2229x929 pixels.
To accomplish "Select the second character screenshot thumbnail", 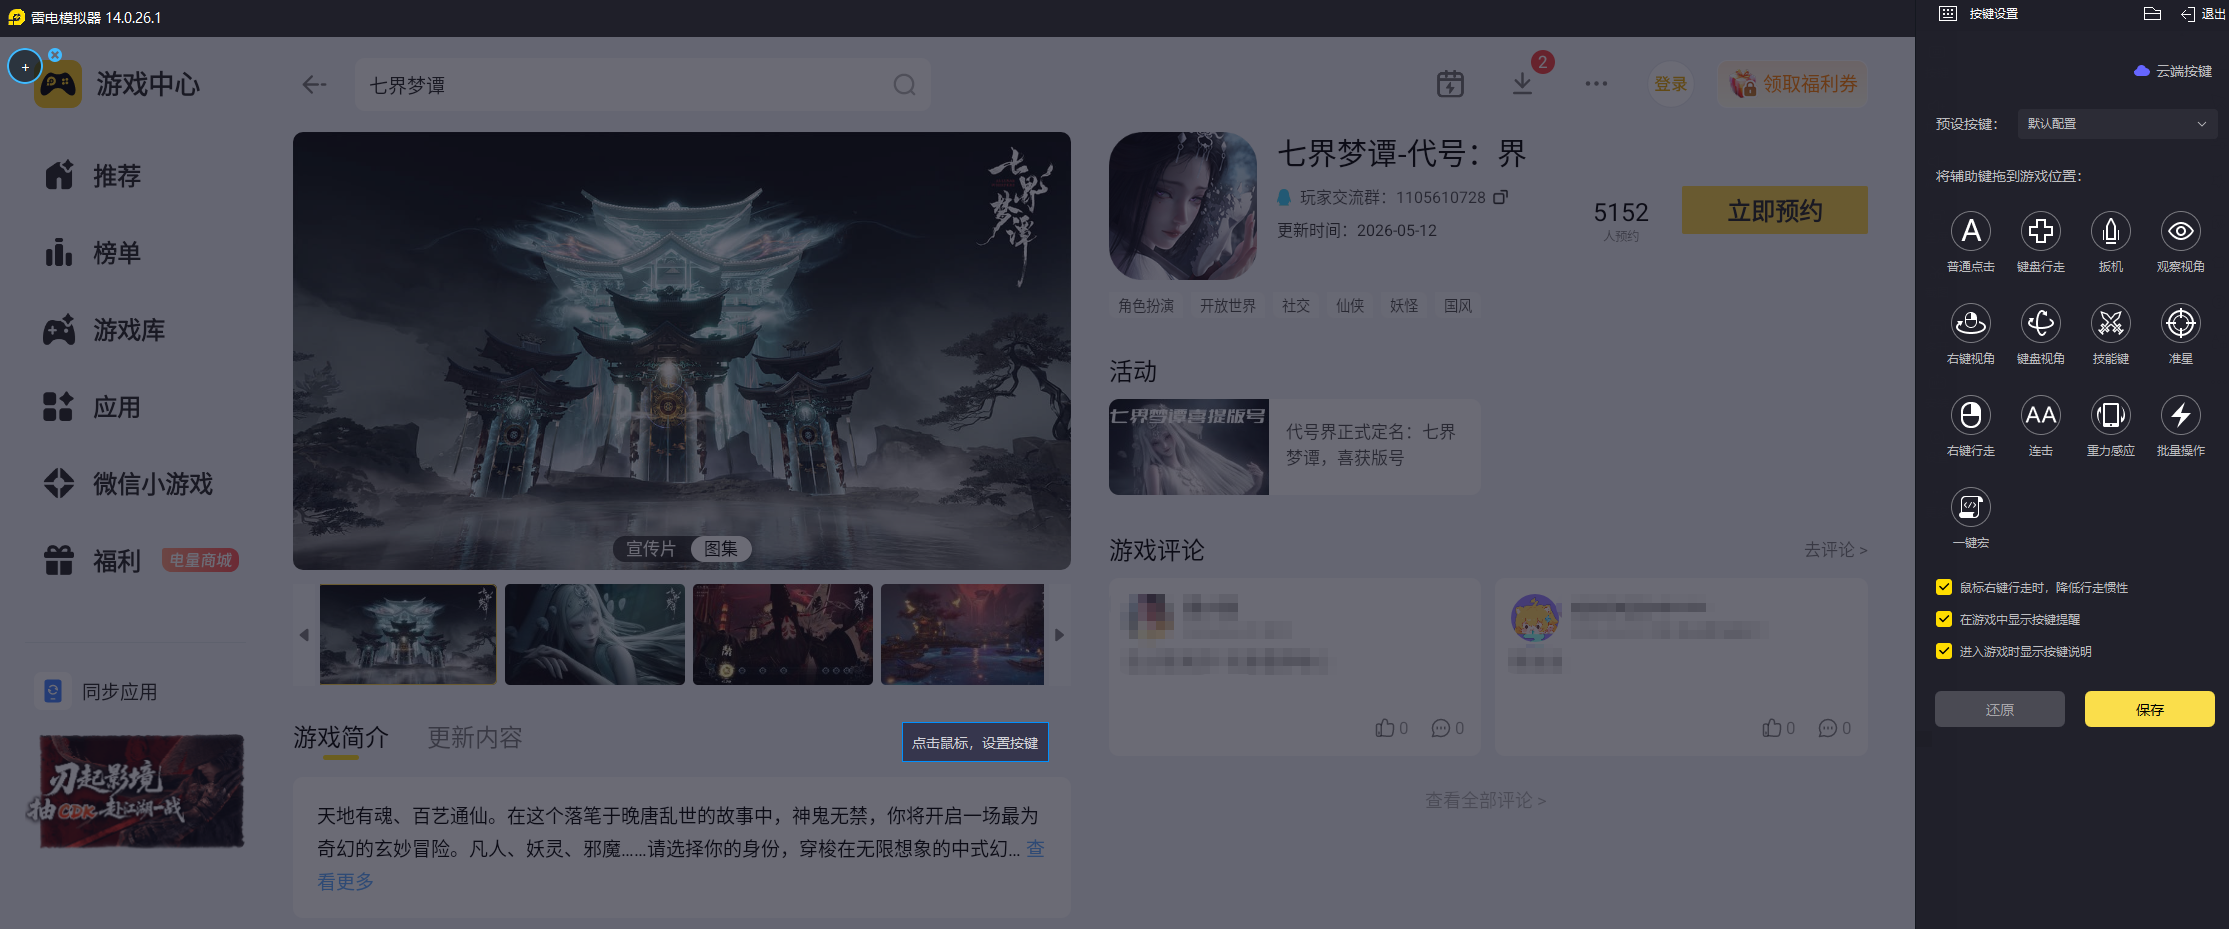I will tap(595, 635).
